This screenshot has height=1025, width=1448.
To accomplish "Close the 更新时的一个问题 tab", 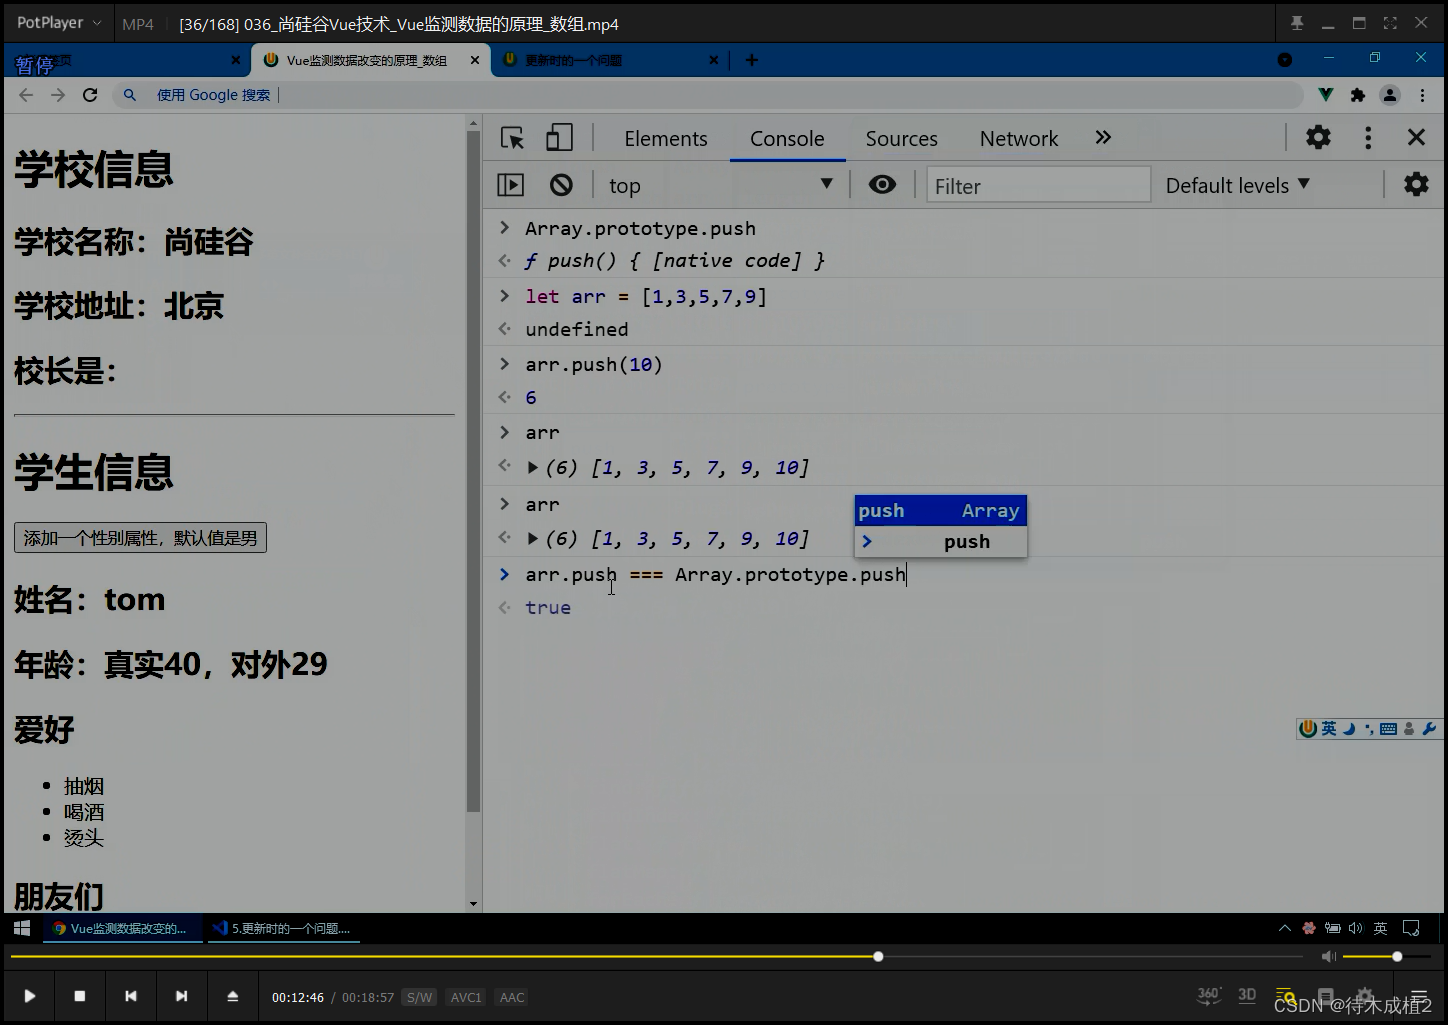I will pyautogui.click(x=713, y=60).
